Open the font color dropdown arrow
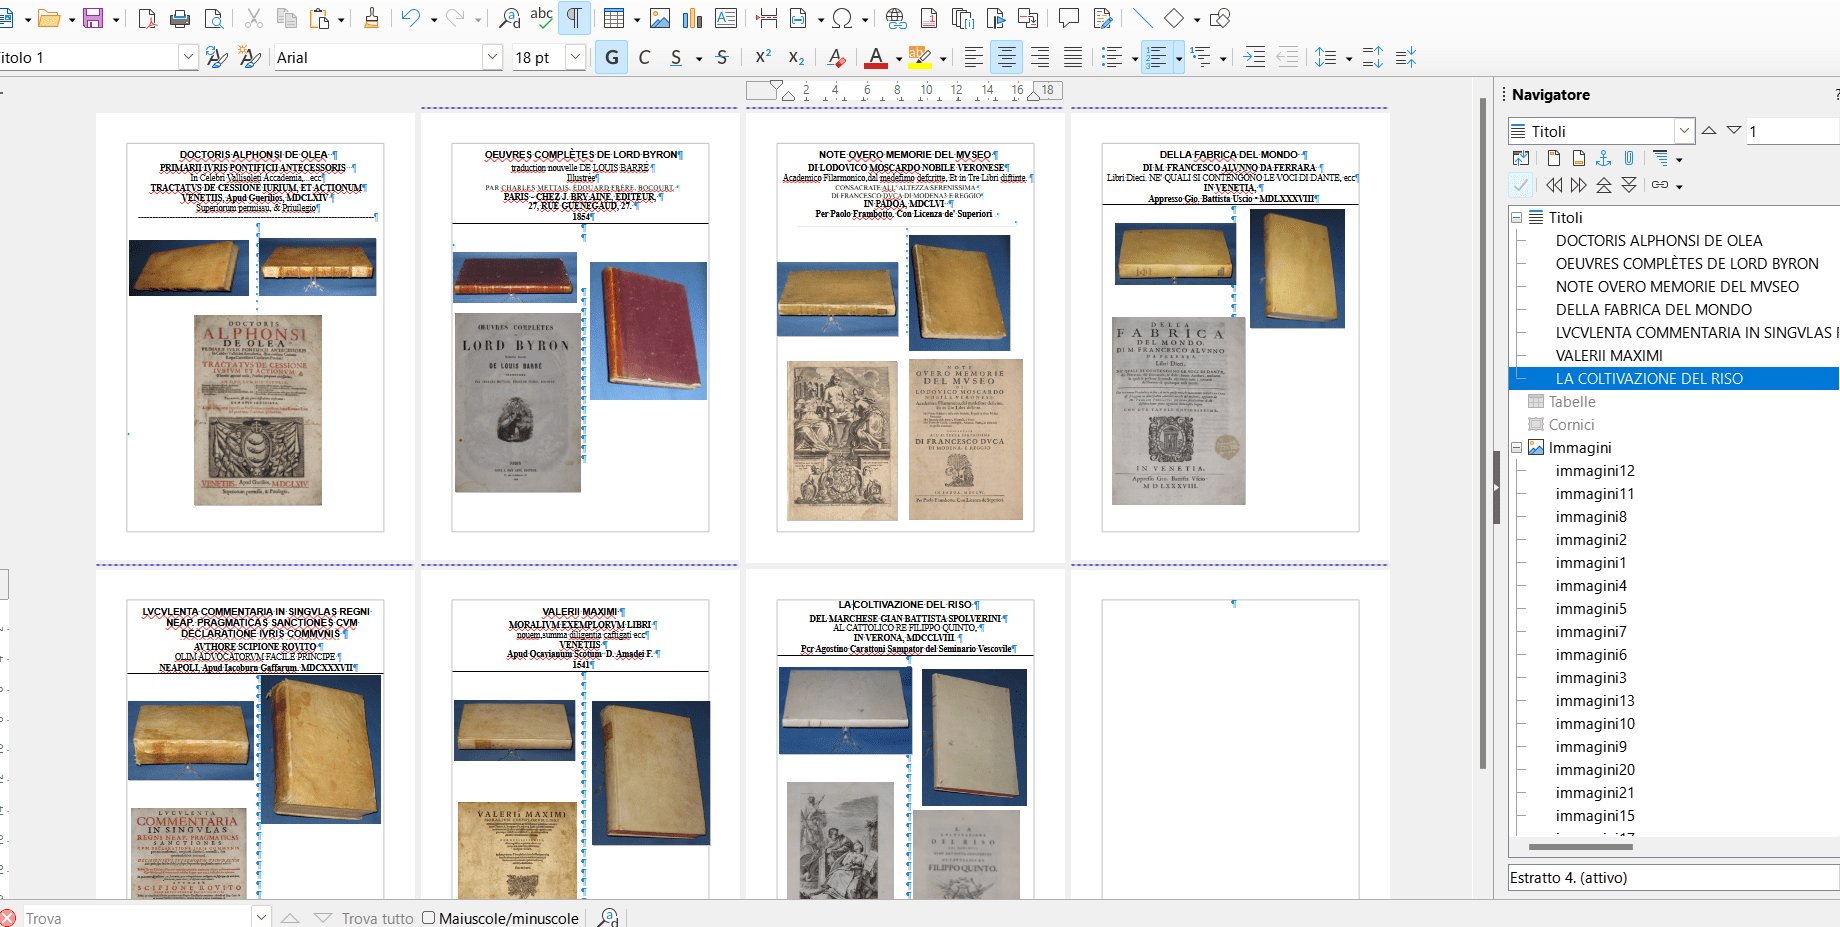Image resolution: width=1840 pixels, height=927 pixels. [899, 58]
